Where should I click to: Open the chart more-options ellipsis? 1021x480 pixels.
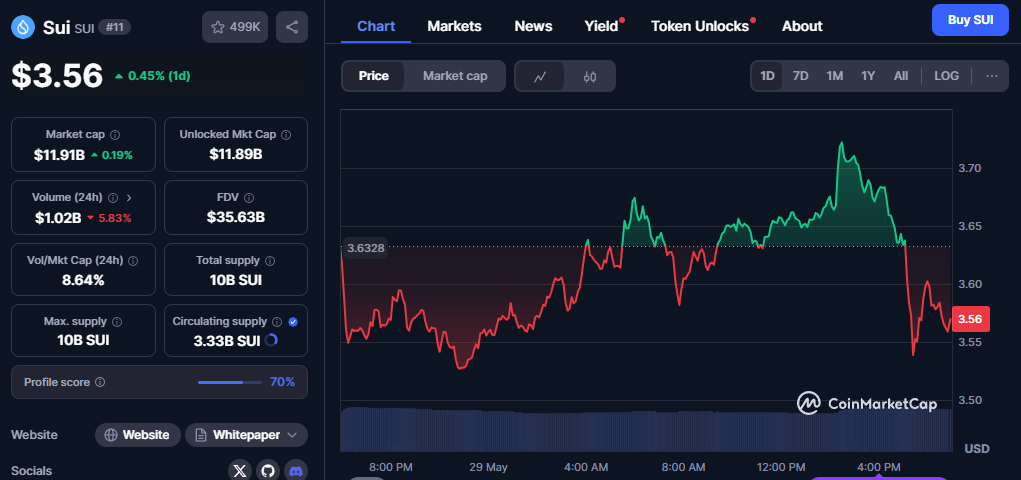tap(992, 76)
